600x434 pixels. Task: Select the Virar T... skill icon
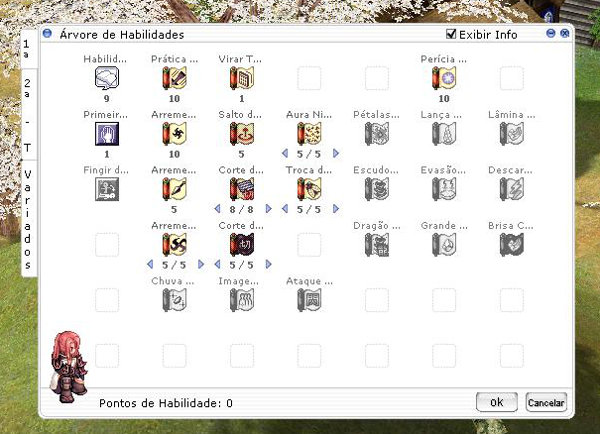241,78
